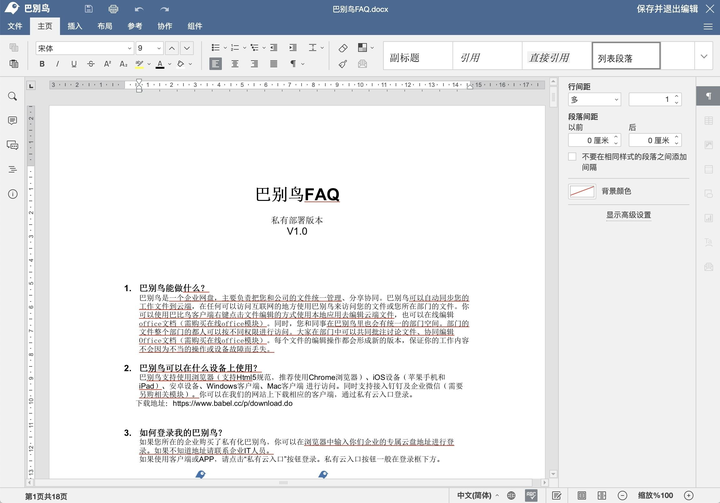Open the babel.cc download link in the document
This screenshot has width=720, height=503.
[x=232, y=403]
